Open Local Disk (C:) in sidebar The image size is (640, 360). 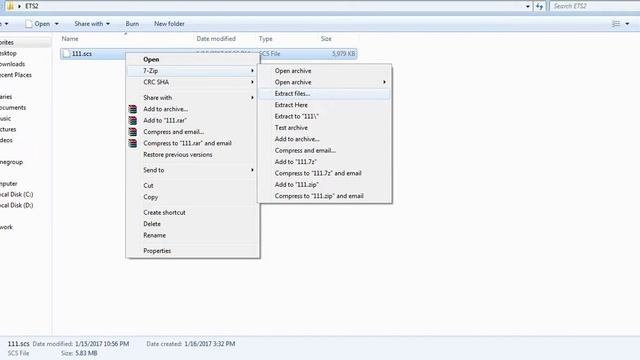[x=16, y=195]
